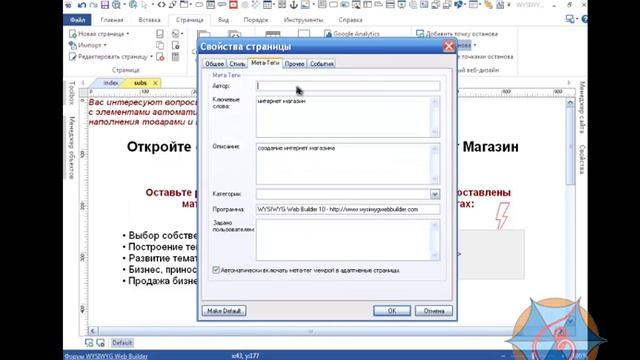640x360 pixels.
Task: Click the Программа field with WYSIWYG Web Builder 10
Action: (x=348, y=209)
